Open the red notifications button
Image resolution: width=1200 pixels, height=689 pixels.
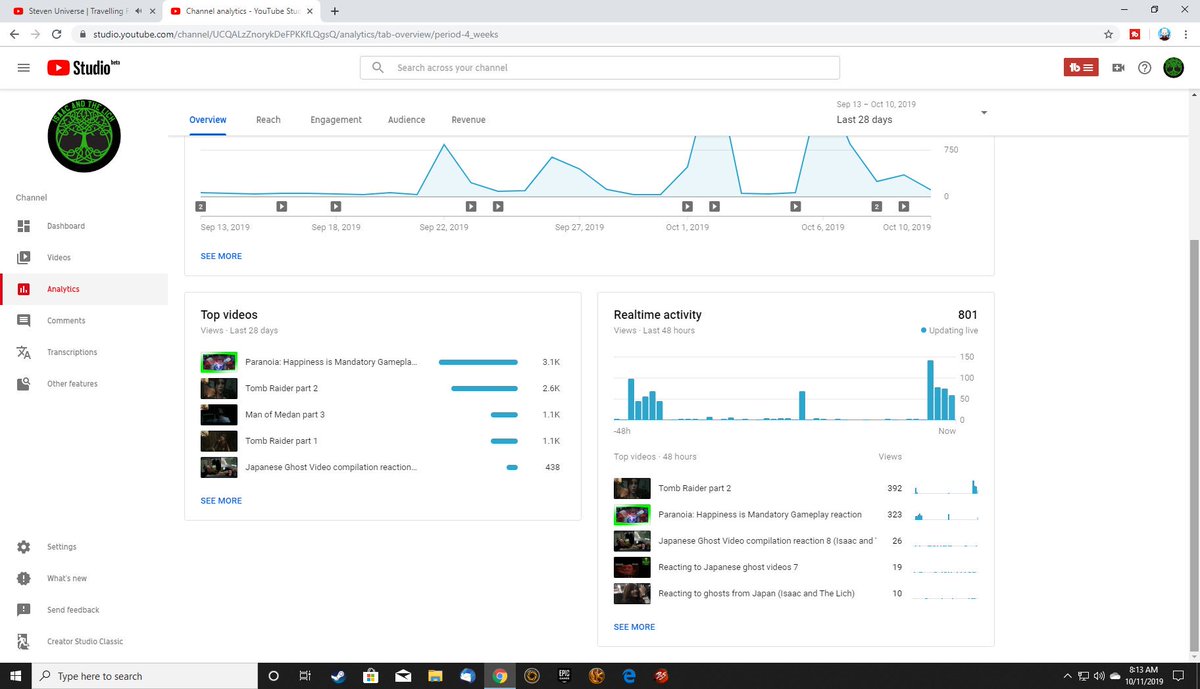tap(1081, 68)
